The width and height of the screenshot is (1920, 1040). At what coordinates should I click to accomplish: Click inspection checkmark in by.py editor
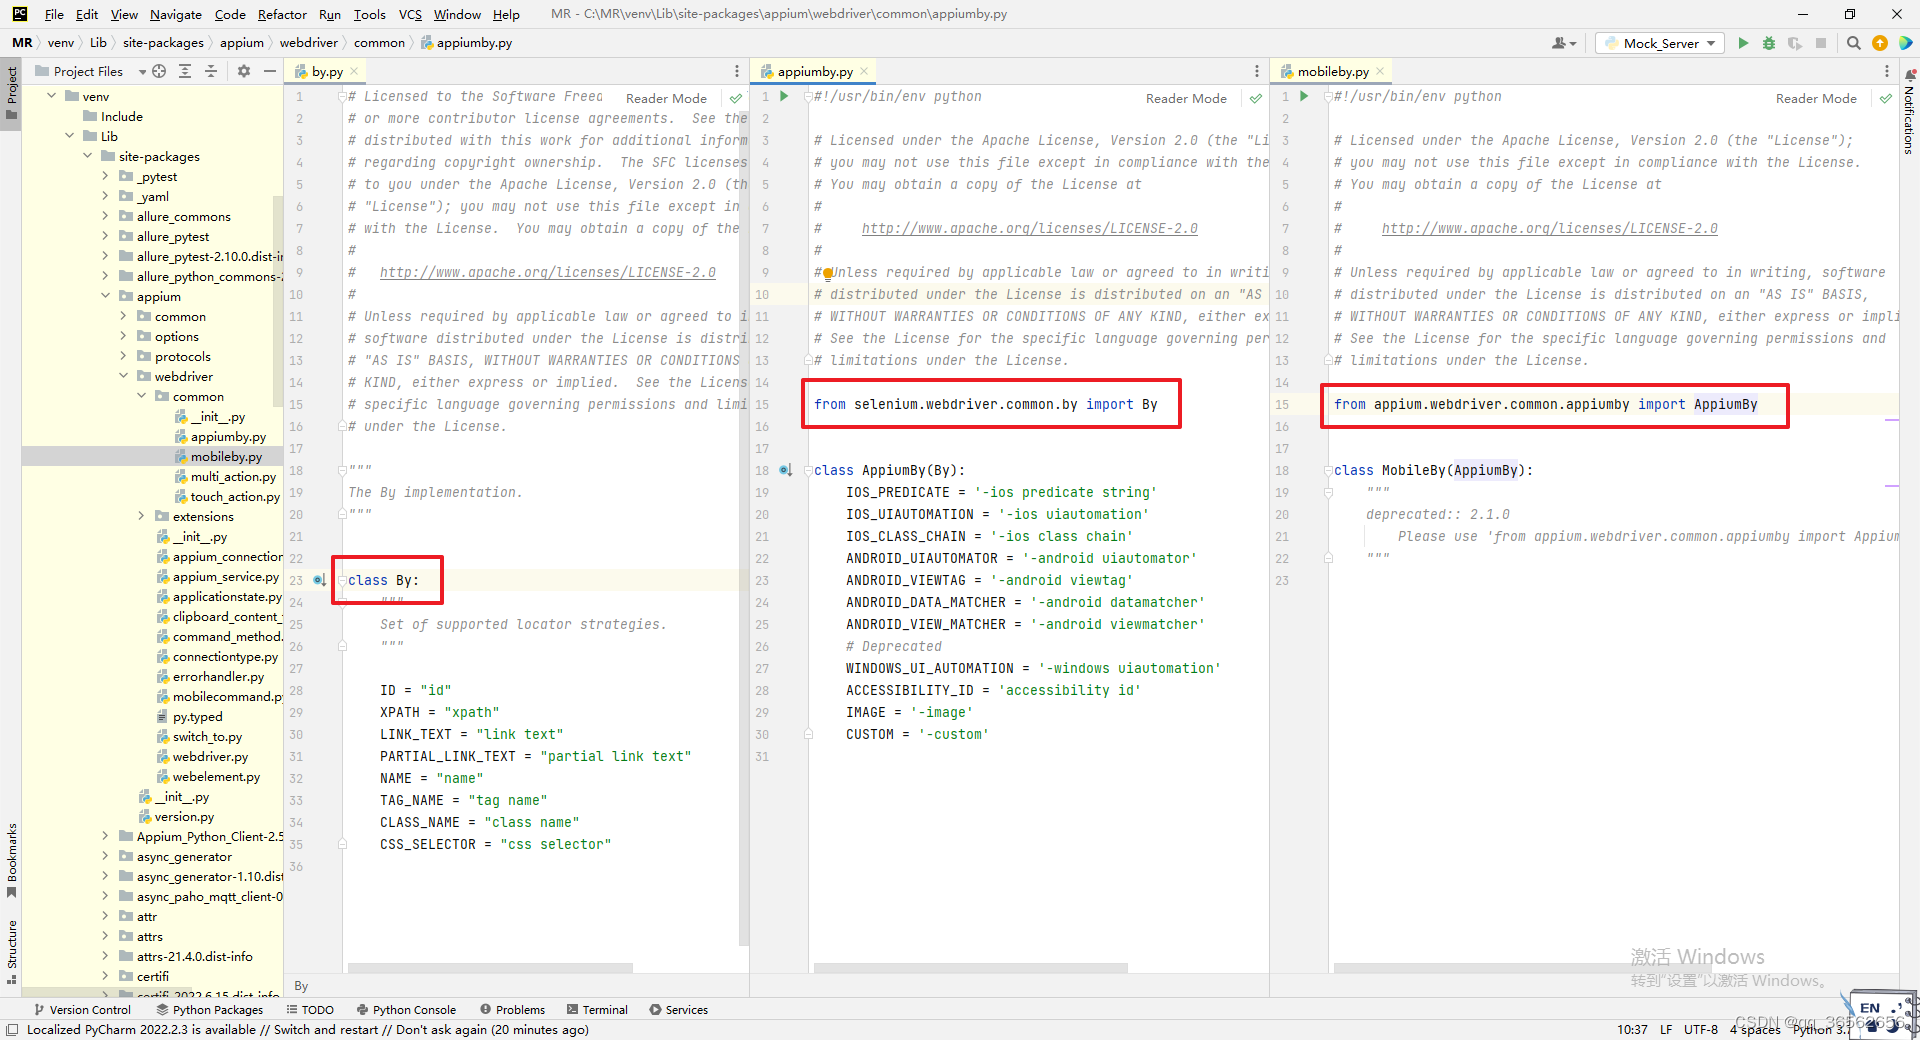click(736, 98)
